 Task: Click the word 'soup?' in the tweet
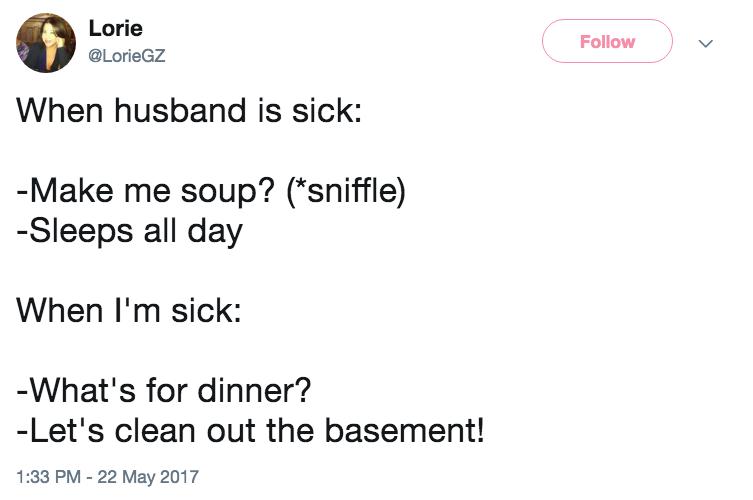(228, 192)
